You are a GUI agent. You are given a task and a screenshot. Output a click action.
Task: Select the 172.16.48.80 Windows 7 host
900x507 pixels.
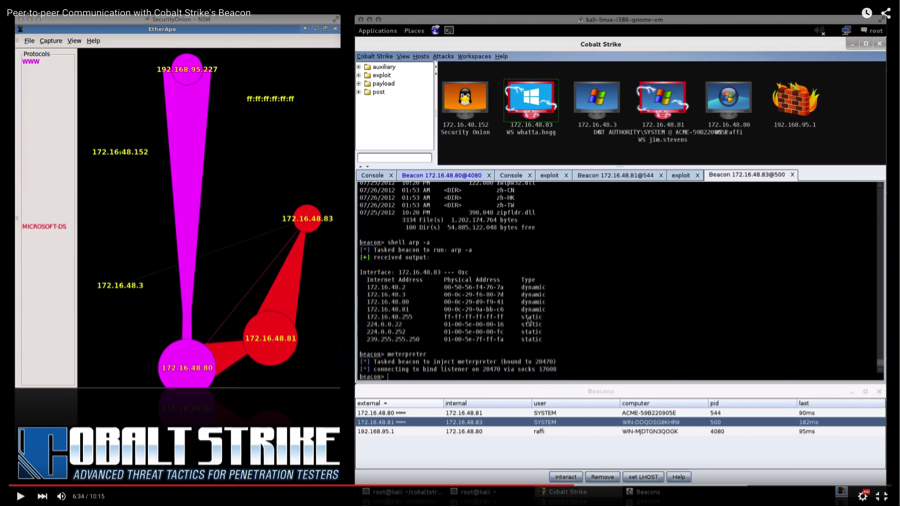point(727,100)
